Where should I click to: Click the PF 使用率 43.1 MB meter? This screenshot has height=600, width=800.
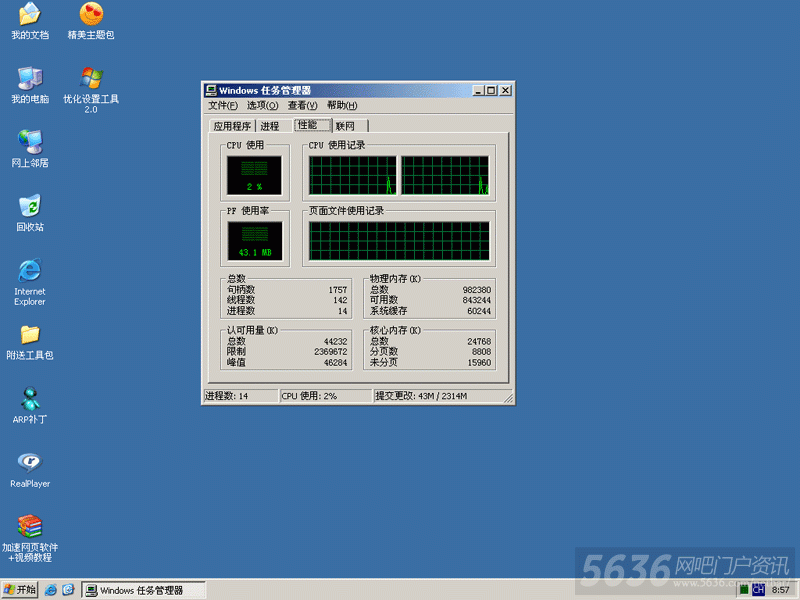255,241
